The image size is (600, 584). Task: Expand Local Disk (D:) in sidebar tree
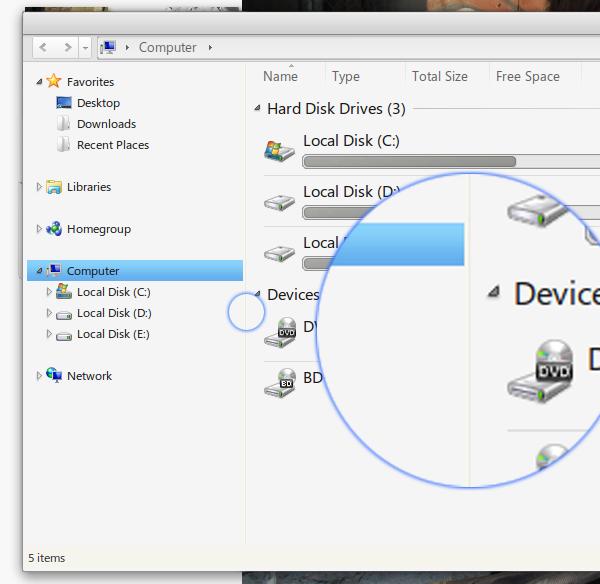49,313
